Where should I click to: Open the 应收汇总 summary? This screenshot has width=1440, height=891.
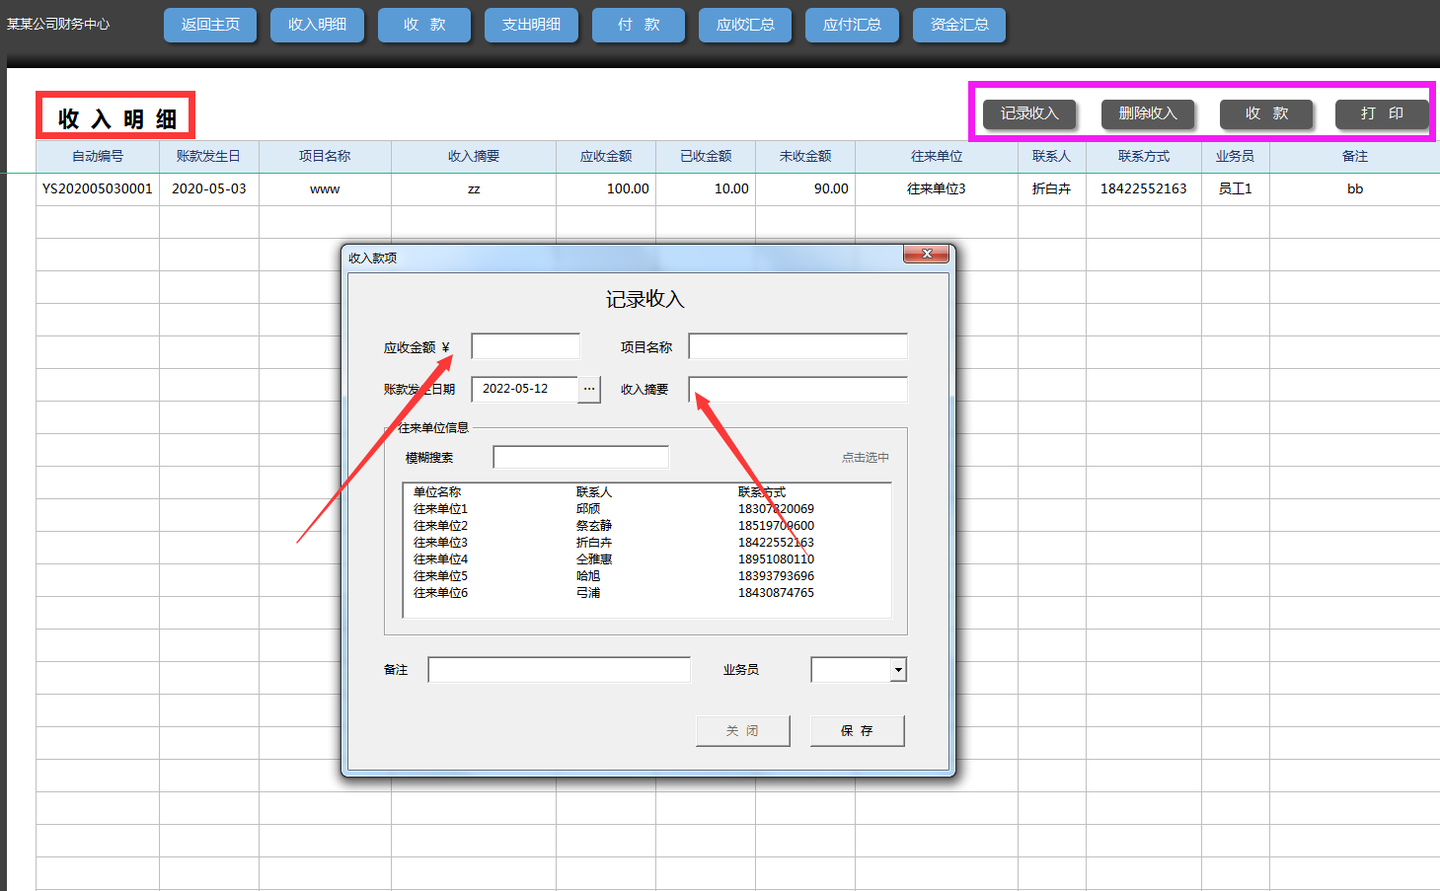[x=745, y=25]
